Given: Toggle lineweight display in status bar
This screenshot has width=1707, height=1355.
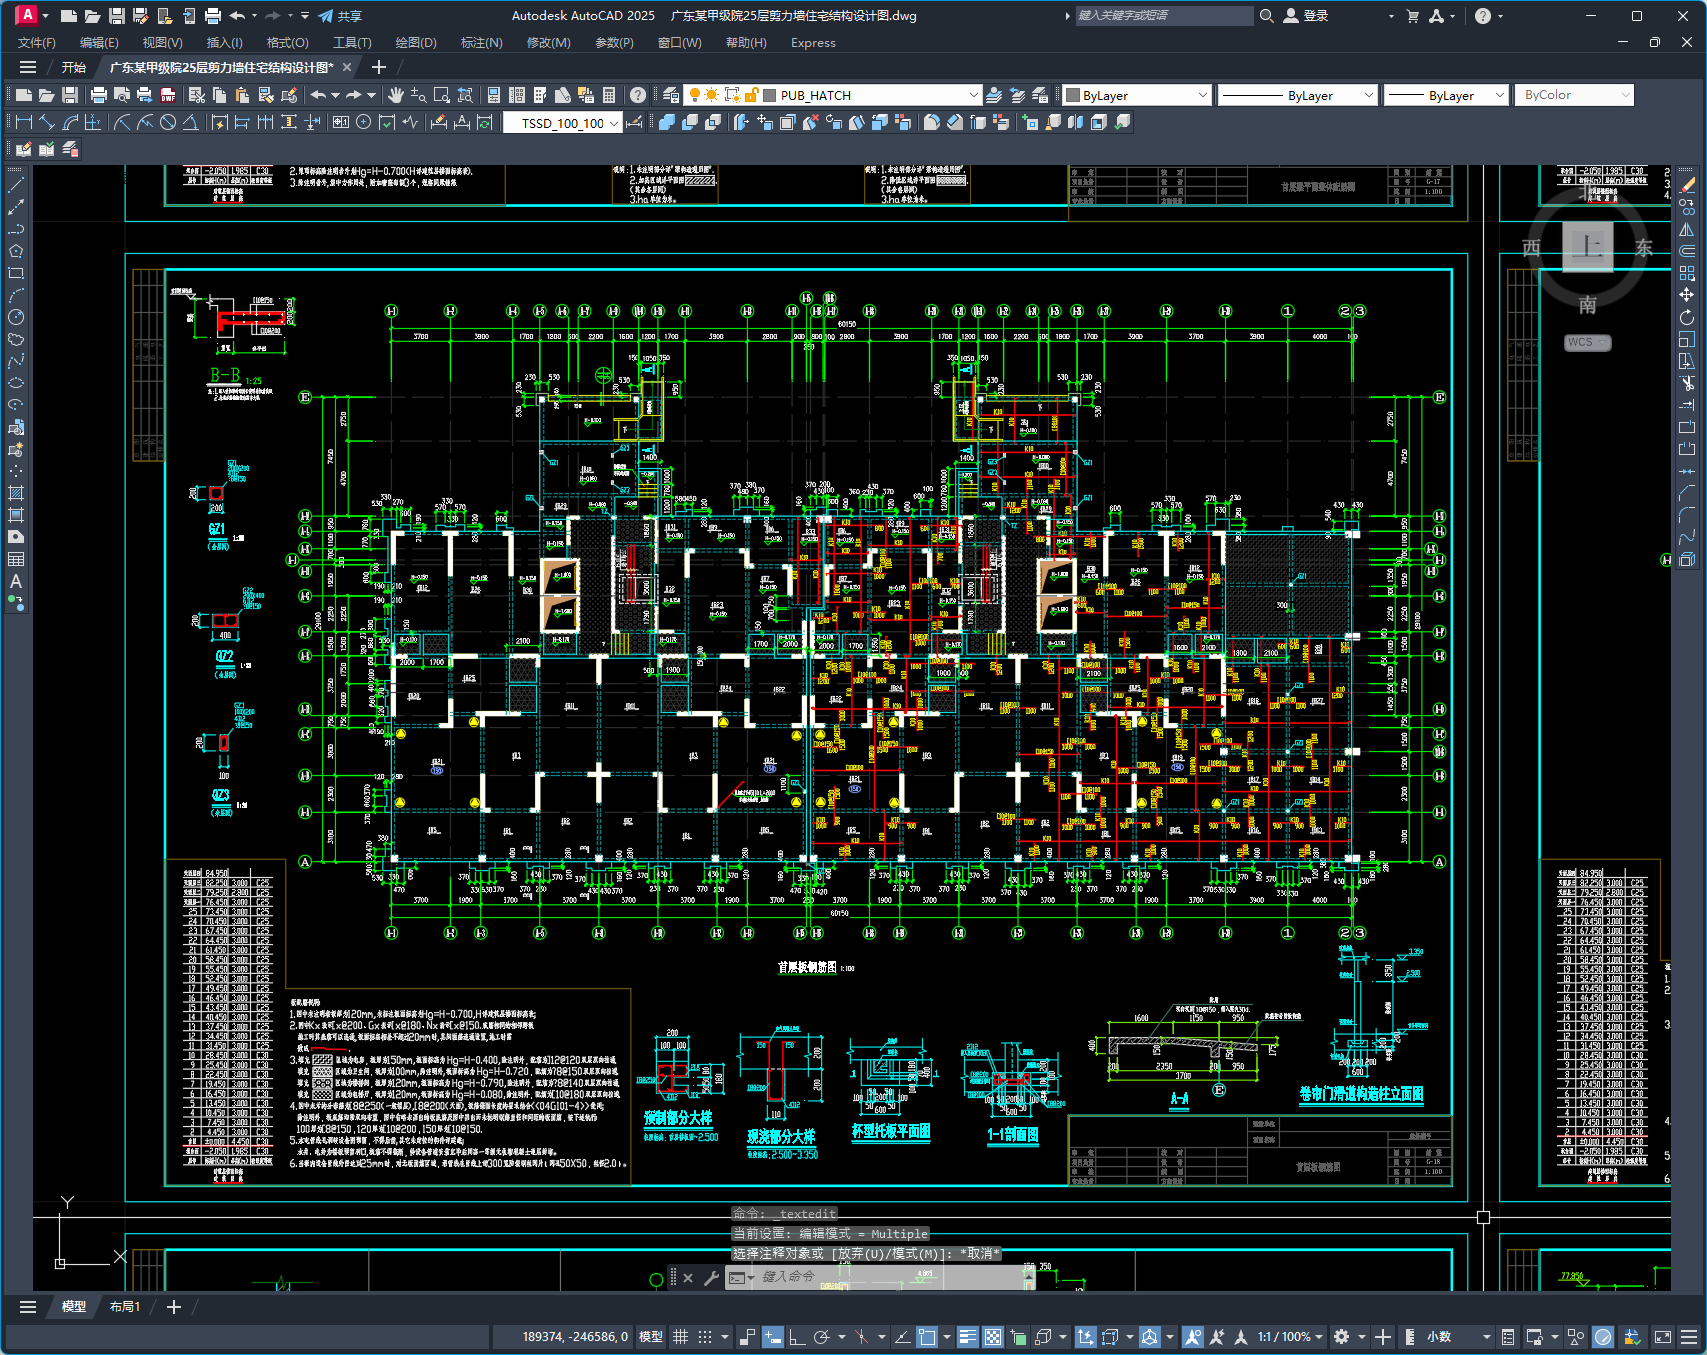Looking at the screenshot, I should point(967,1337).
